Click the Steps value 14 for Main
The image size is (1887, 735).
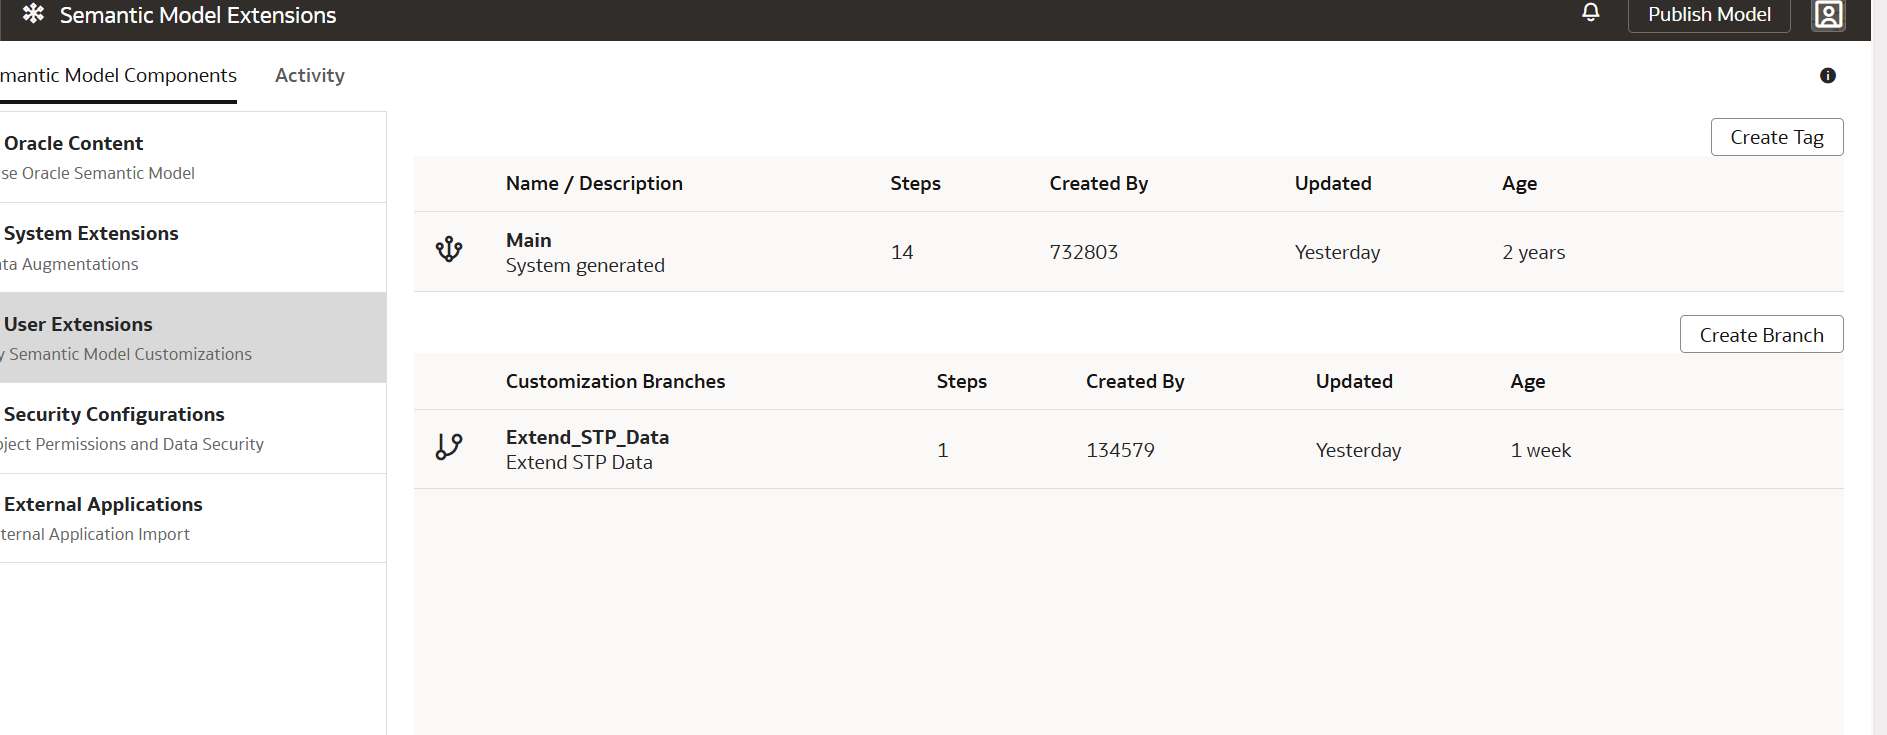pyautogui.click(x=902, y=252)
